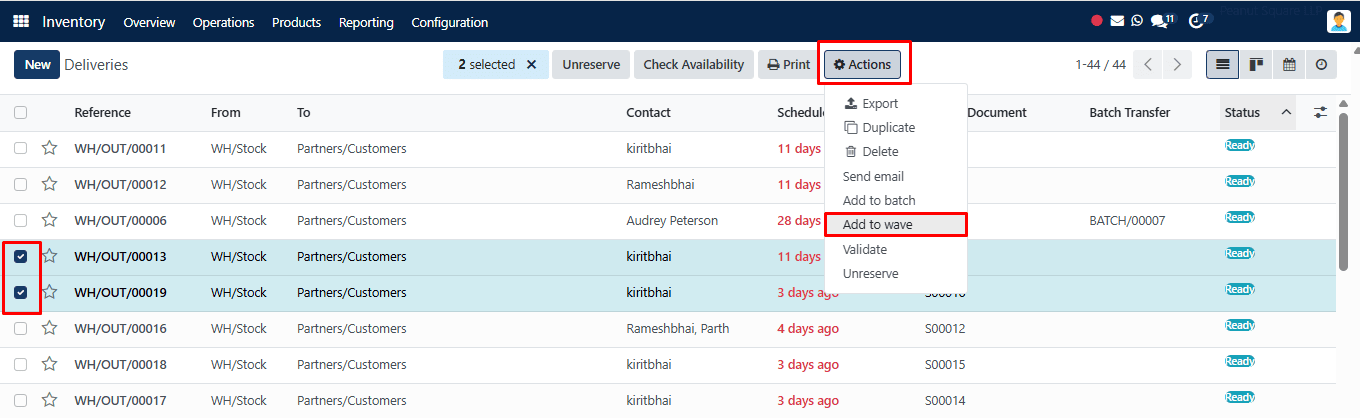This screenshot has height=418, width=1360.
Task: Click the red recording status dot
Action: pyautogui.click(x=1097, y=21)
